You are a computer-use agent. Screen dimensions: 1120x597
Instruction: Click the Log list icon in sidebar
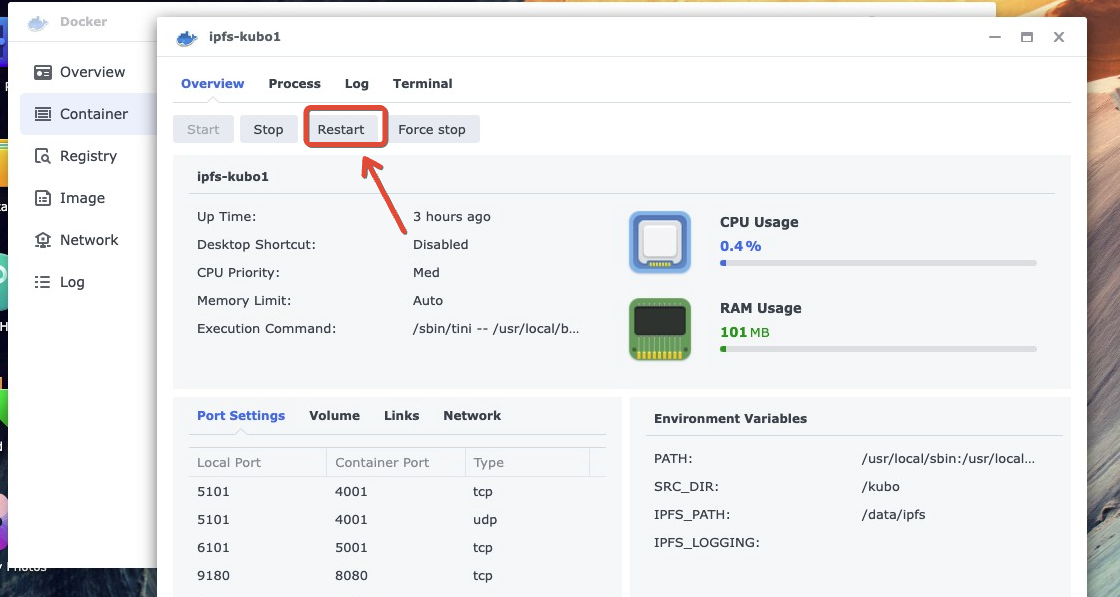click(43, 282)
